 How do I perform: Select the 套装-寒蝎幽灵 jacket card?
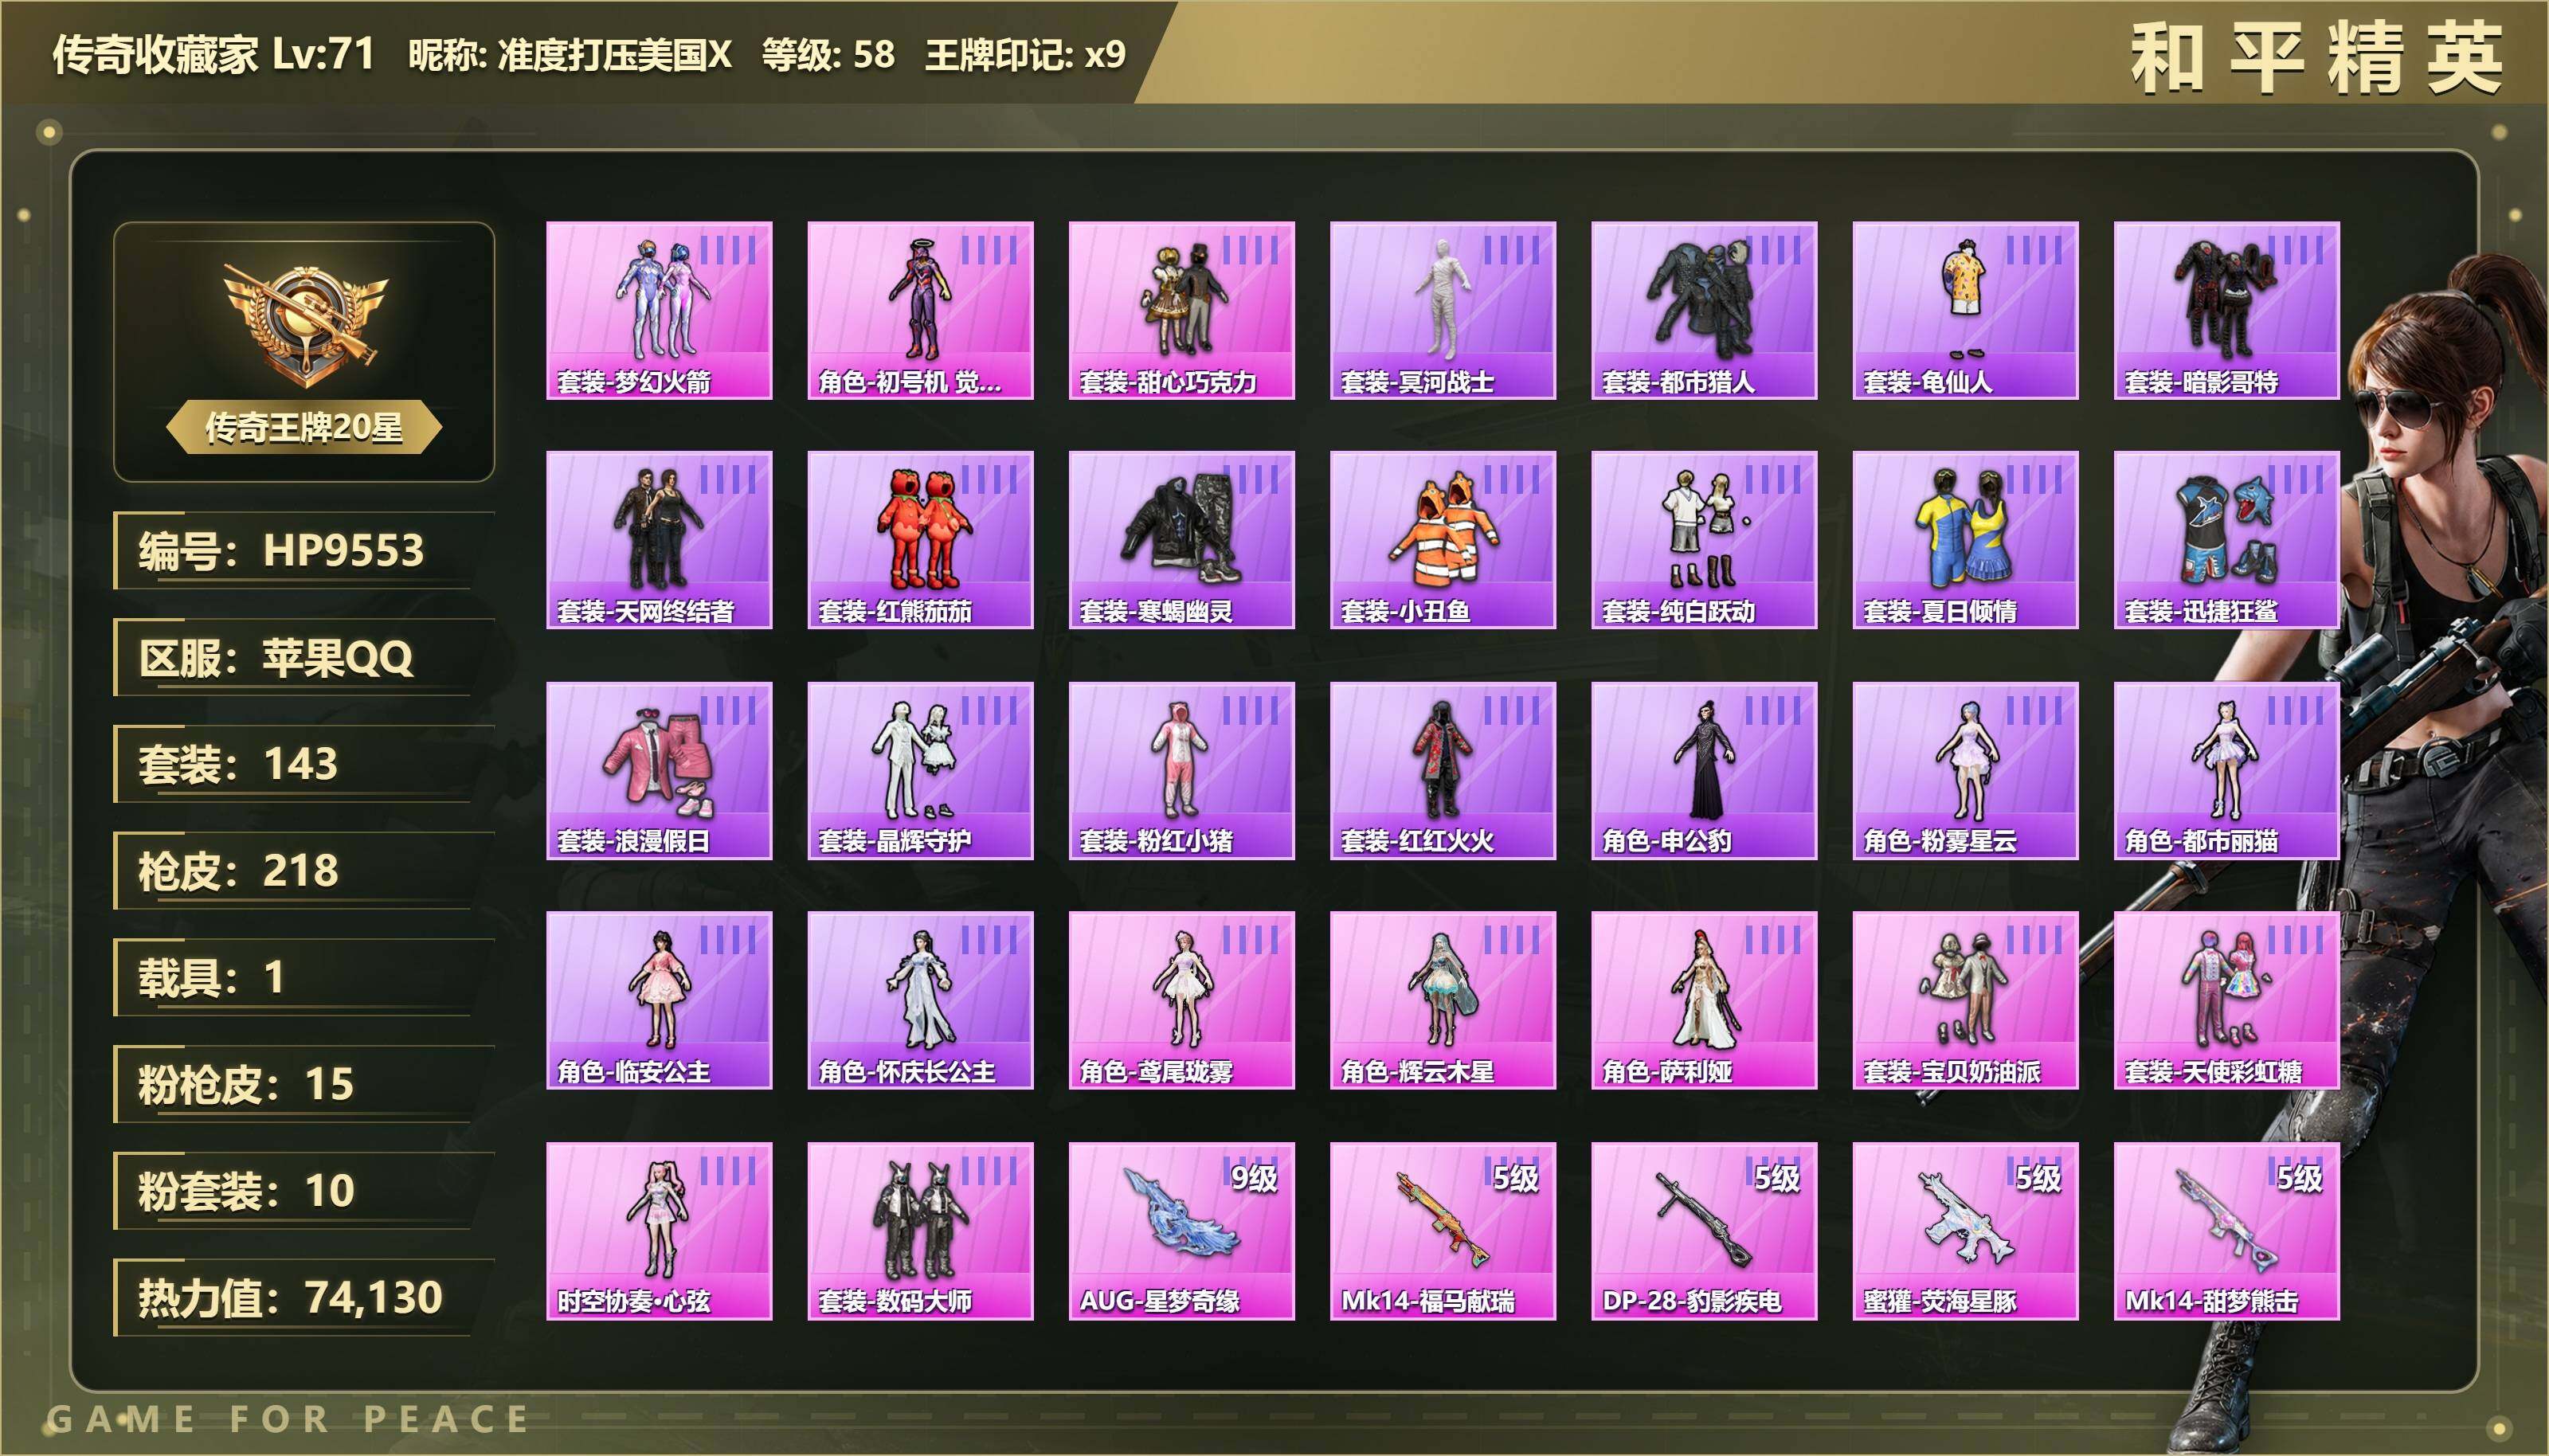[x=1181, y=540]
